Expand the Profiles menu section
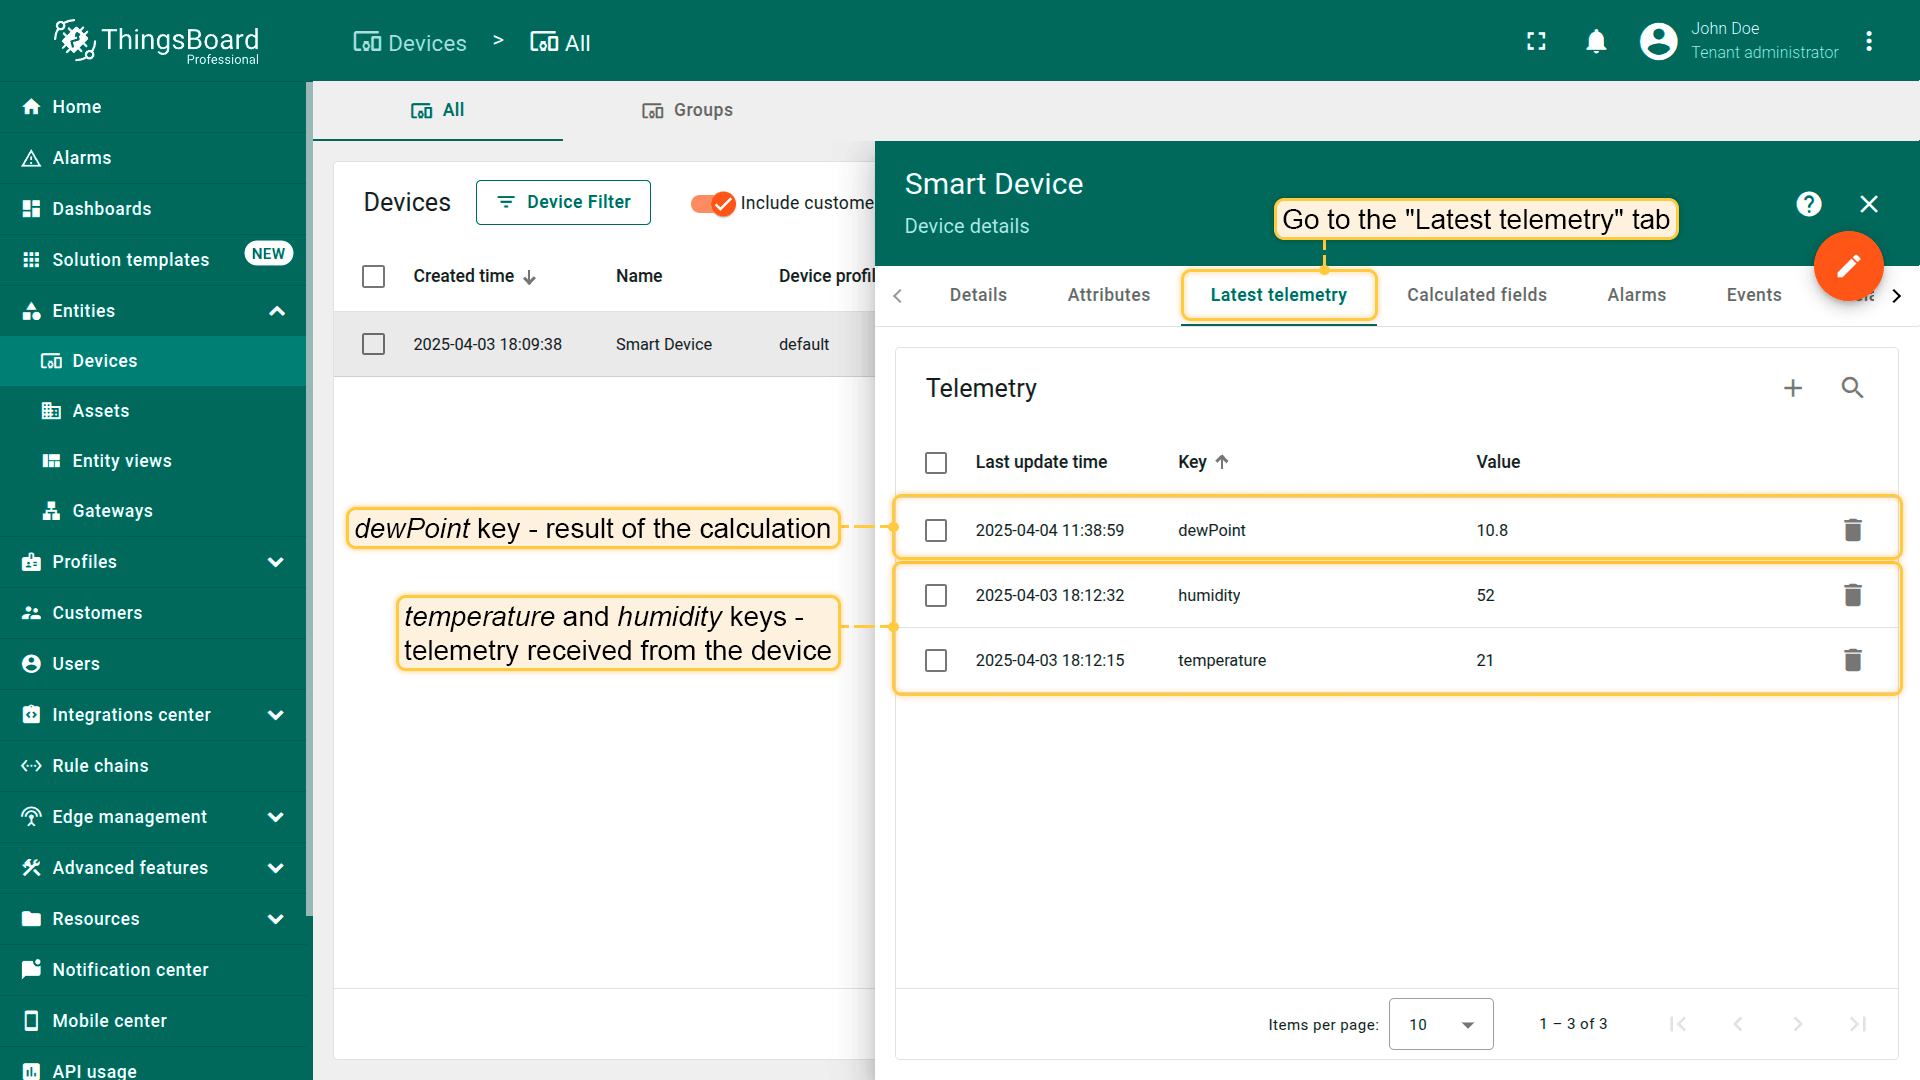Viewport: 1920px width, 1080px height. tap(276, 562)
